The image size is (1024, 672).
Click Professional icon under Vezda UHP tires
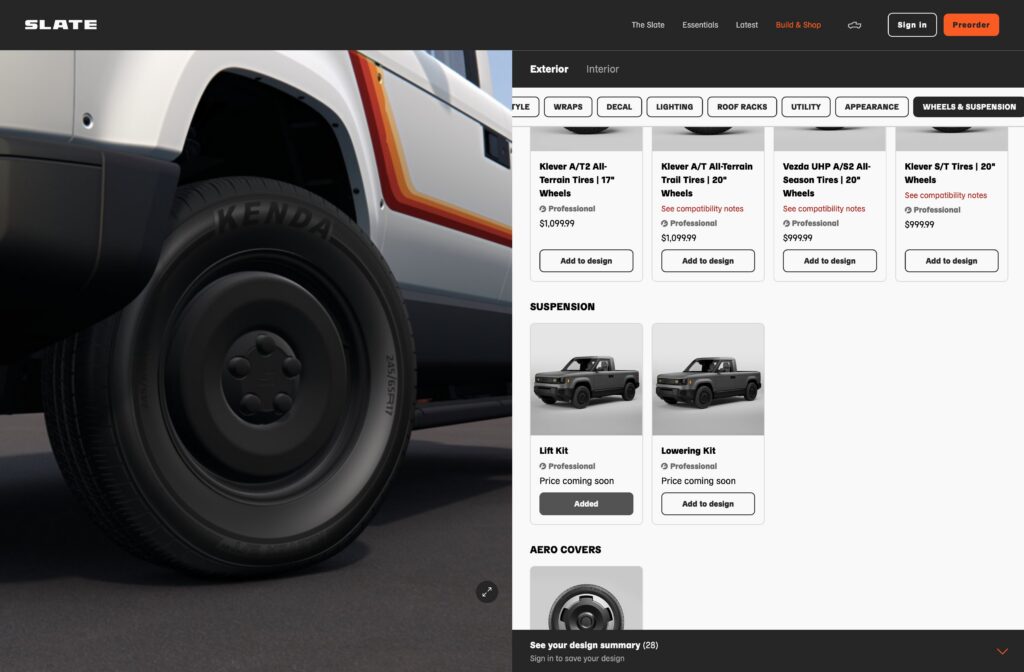(786, 223)
